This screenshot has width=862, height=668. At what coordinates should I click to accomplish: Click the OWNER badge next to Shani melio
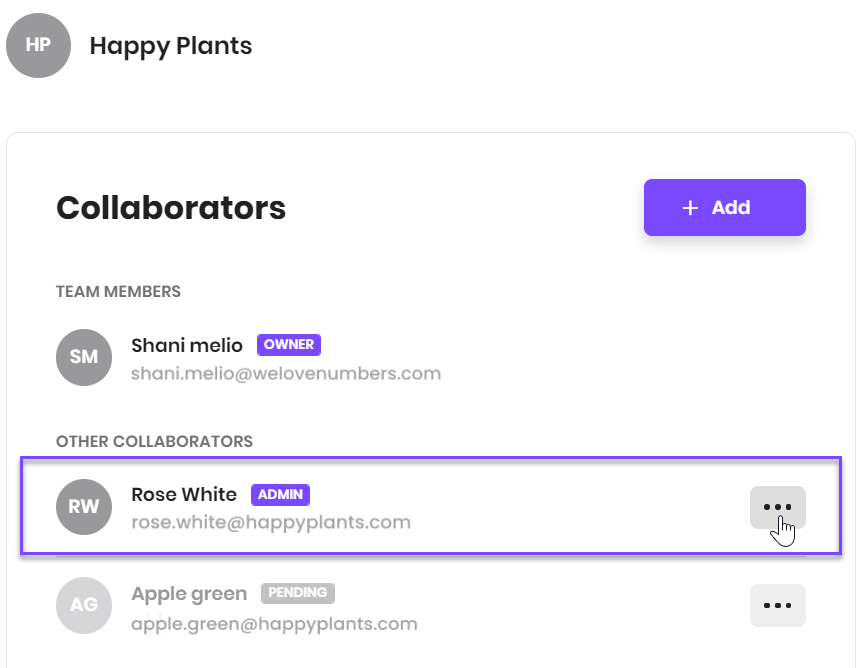(x=289, y=345)
